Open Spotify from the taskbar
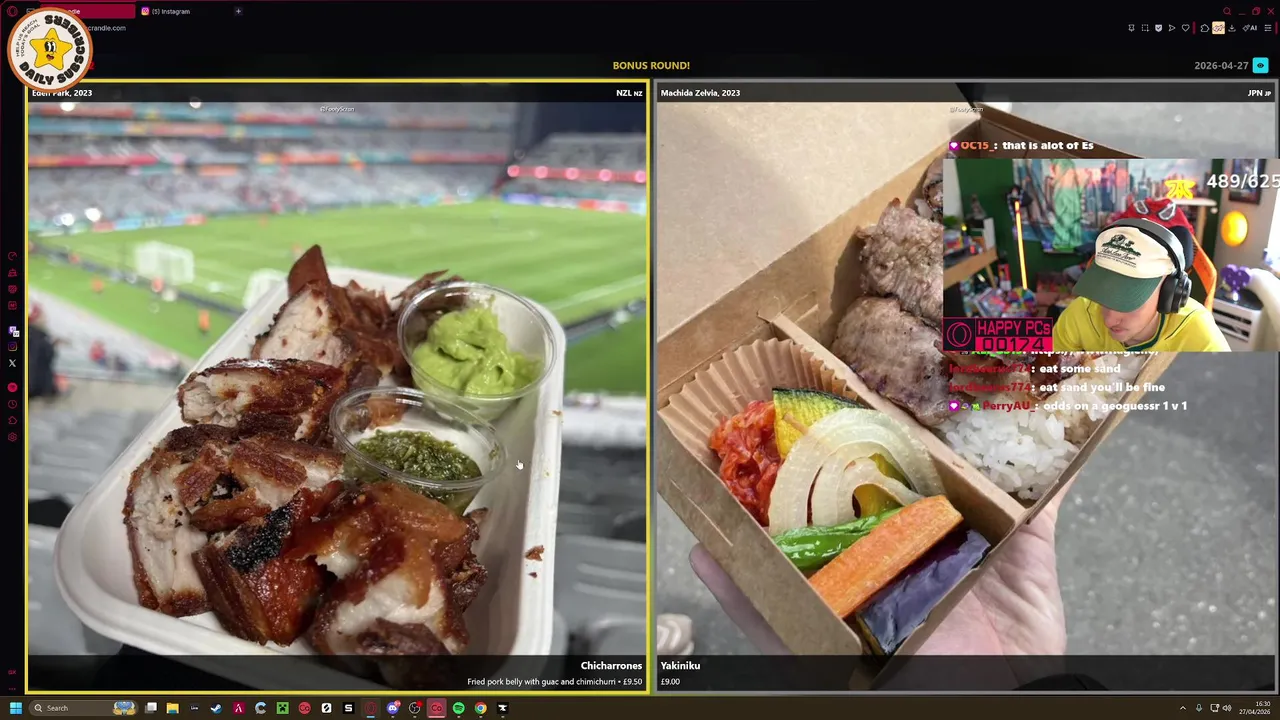The height and width of the screenshot is (720, 1280). tap(458, 708)
